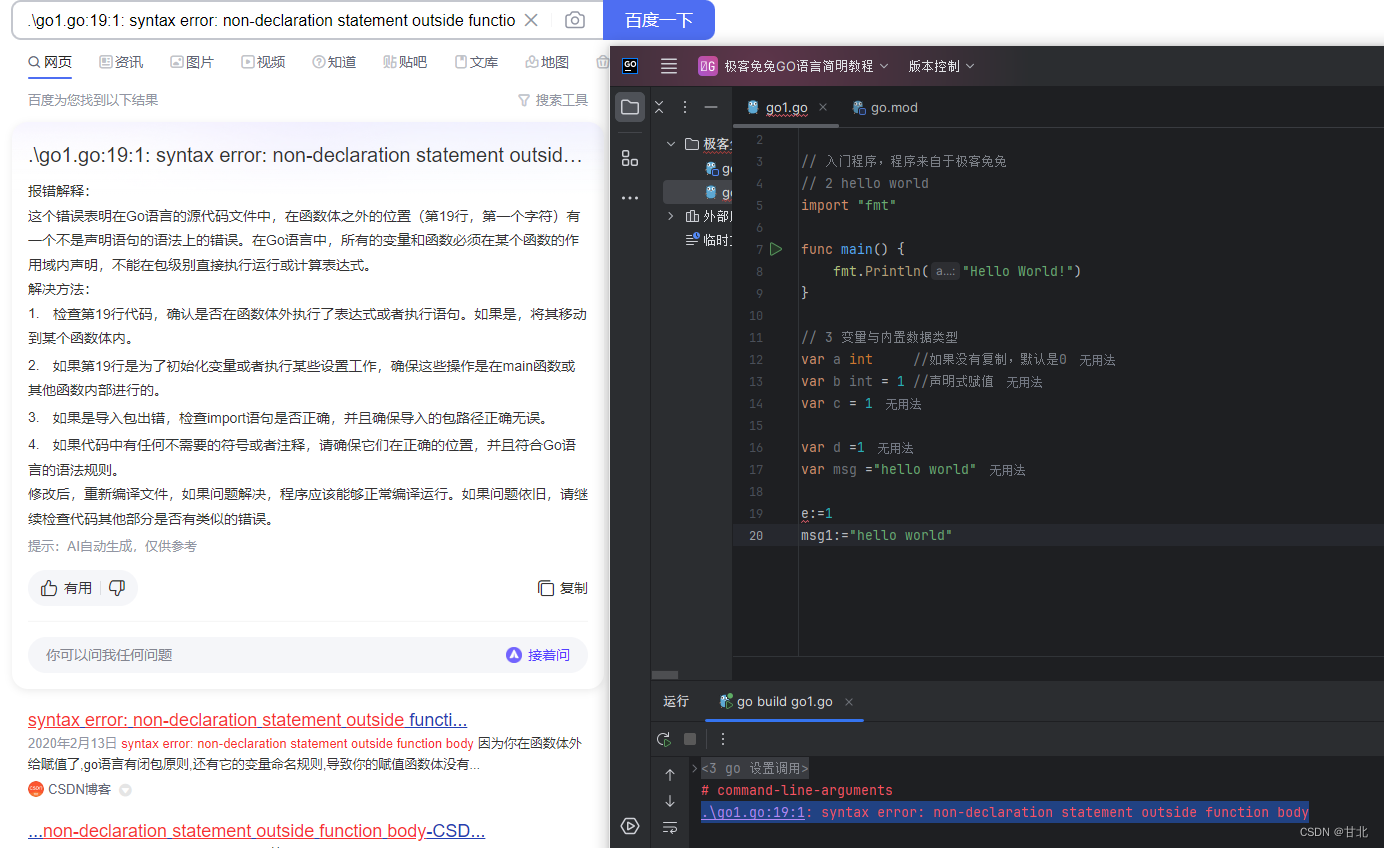This screenshot has height=848, width=1384.
Task: Close the go1.go editor tab
Action: pyautogui.click(x=823, y=107)
